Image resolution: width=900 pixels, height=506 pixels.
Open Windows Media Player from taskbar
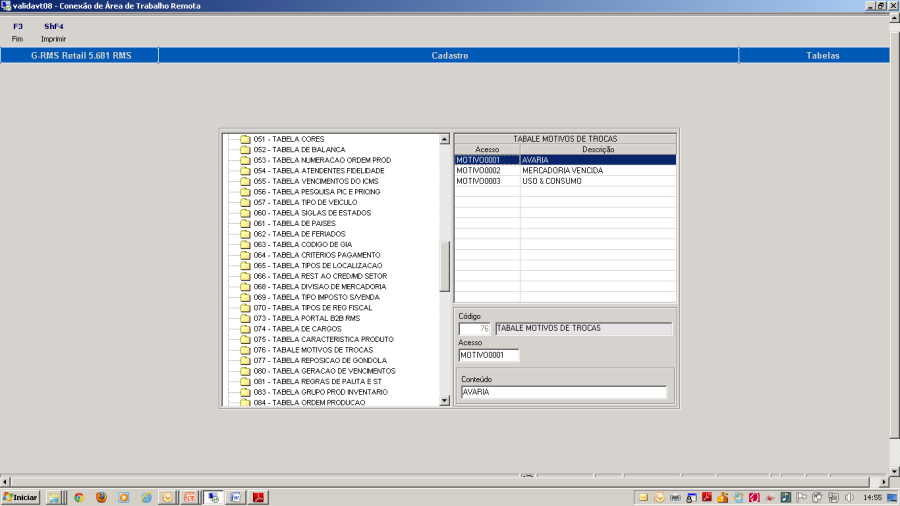(x=123, y=497)
